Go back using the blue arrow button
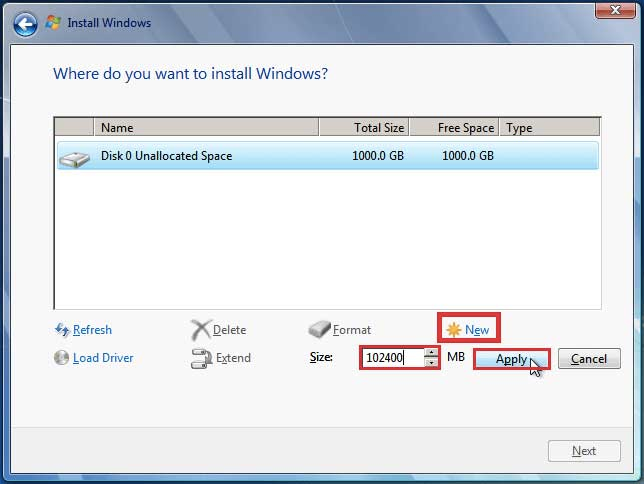Image resolution: width=644 pixels, height=484 pixels. tap(25, 24)
